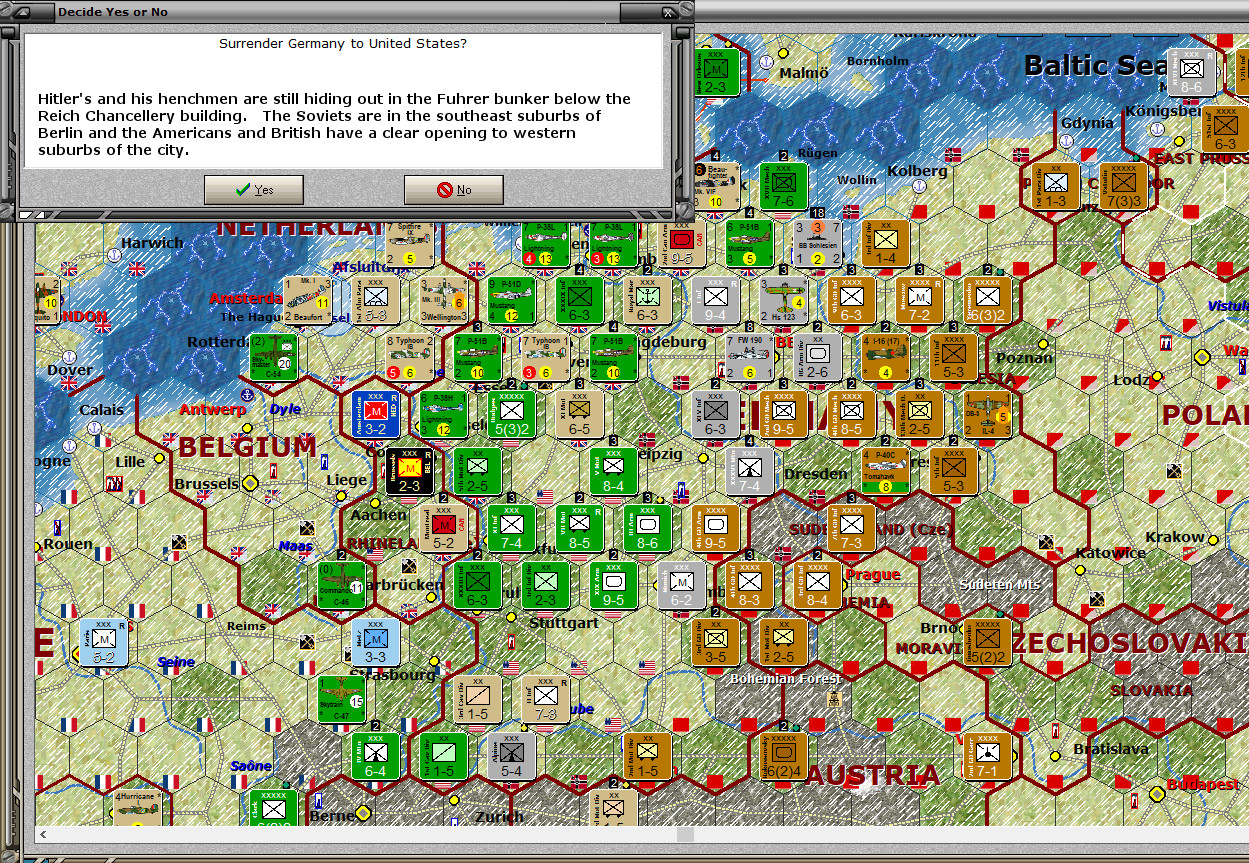Select the Hs 123 air unit
The image size is (1249, 863).
click(x=783, y=301)
